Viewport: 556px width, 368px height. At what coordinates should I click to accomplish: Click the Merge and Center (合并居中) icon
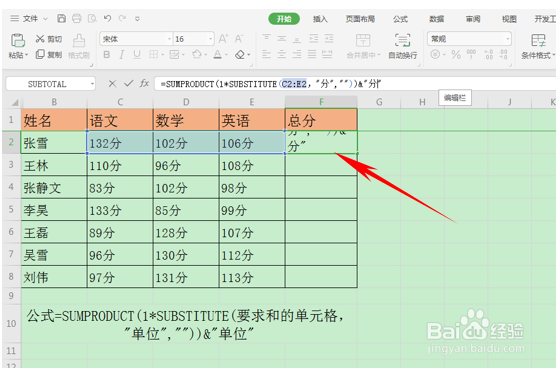[x=363, y=40]
